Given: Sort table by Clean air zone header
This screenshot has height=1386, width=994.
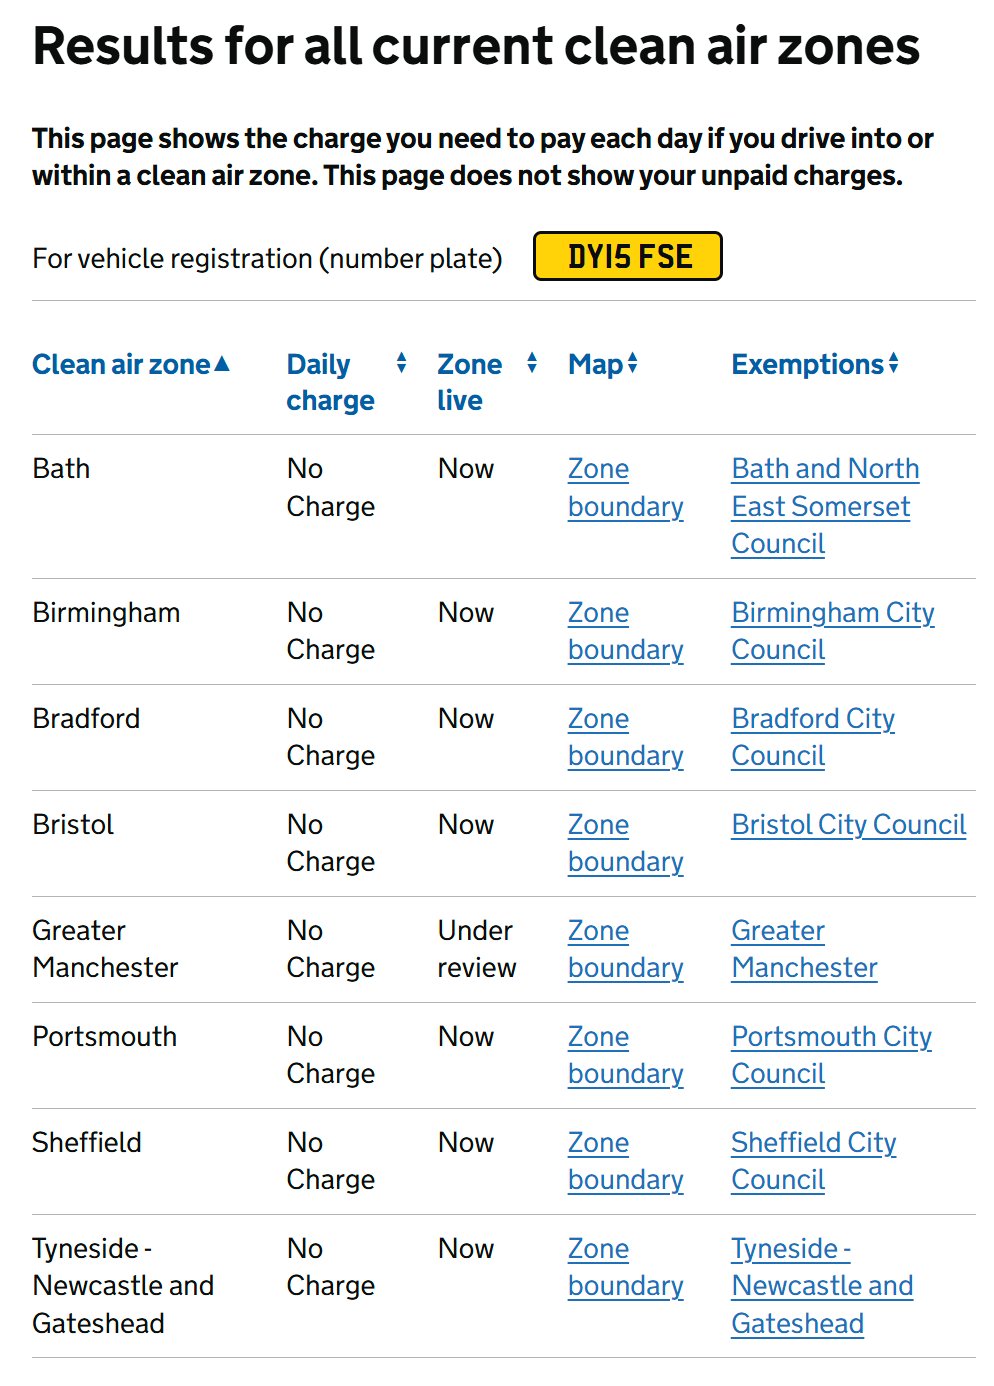Looking at the screenshot, I should (x=121, y=365).
